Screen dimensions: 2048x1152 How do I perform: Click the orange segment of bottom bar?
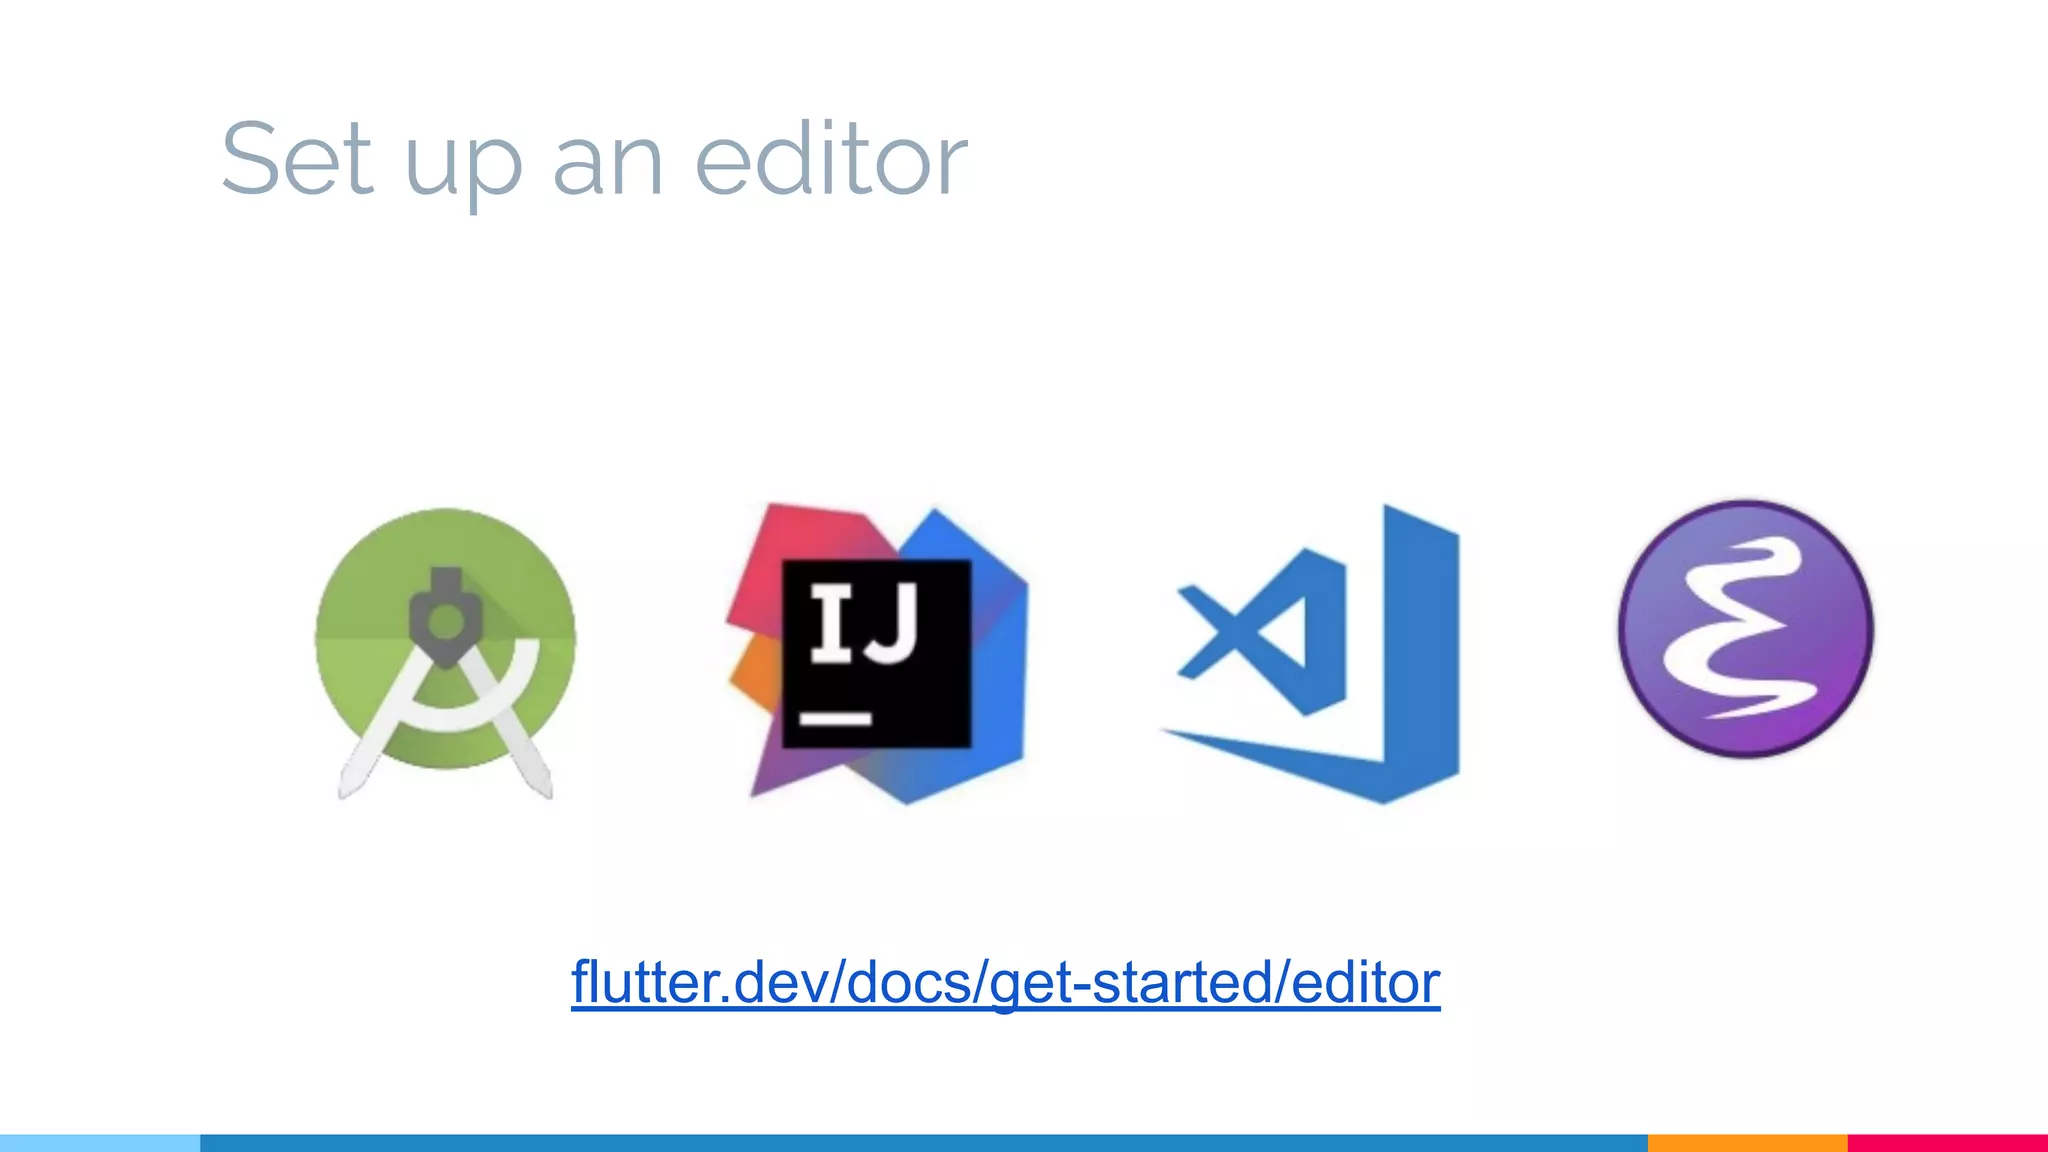point(1748,1143)
